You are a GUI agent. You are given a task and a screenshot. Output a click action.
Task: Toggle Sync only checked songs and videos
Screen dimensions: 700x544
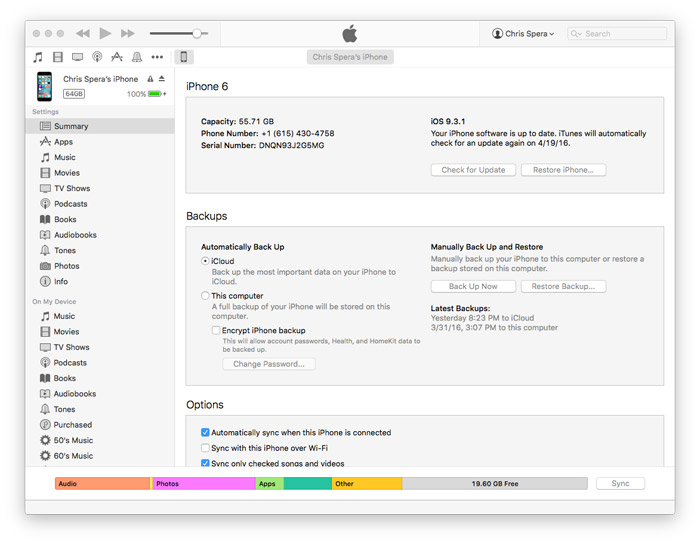pos(205,463)
